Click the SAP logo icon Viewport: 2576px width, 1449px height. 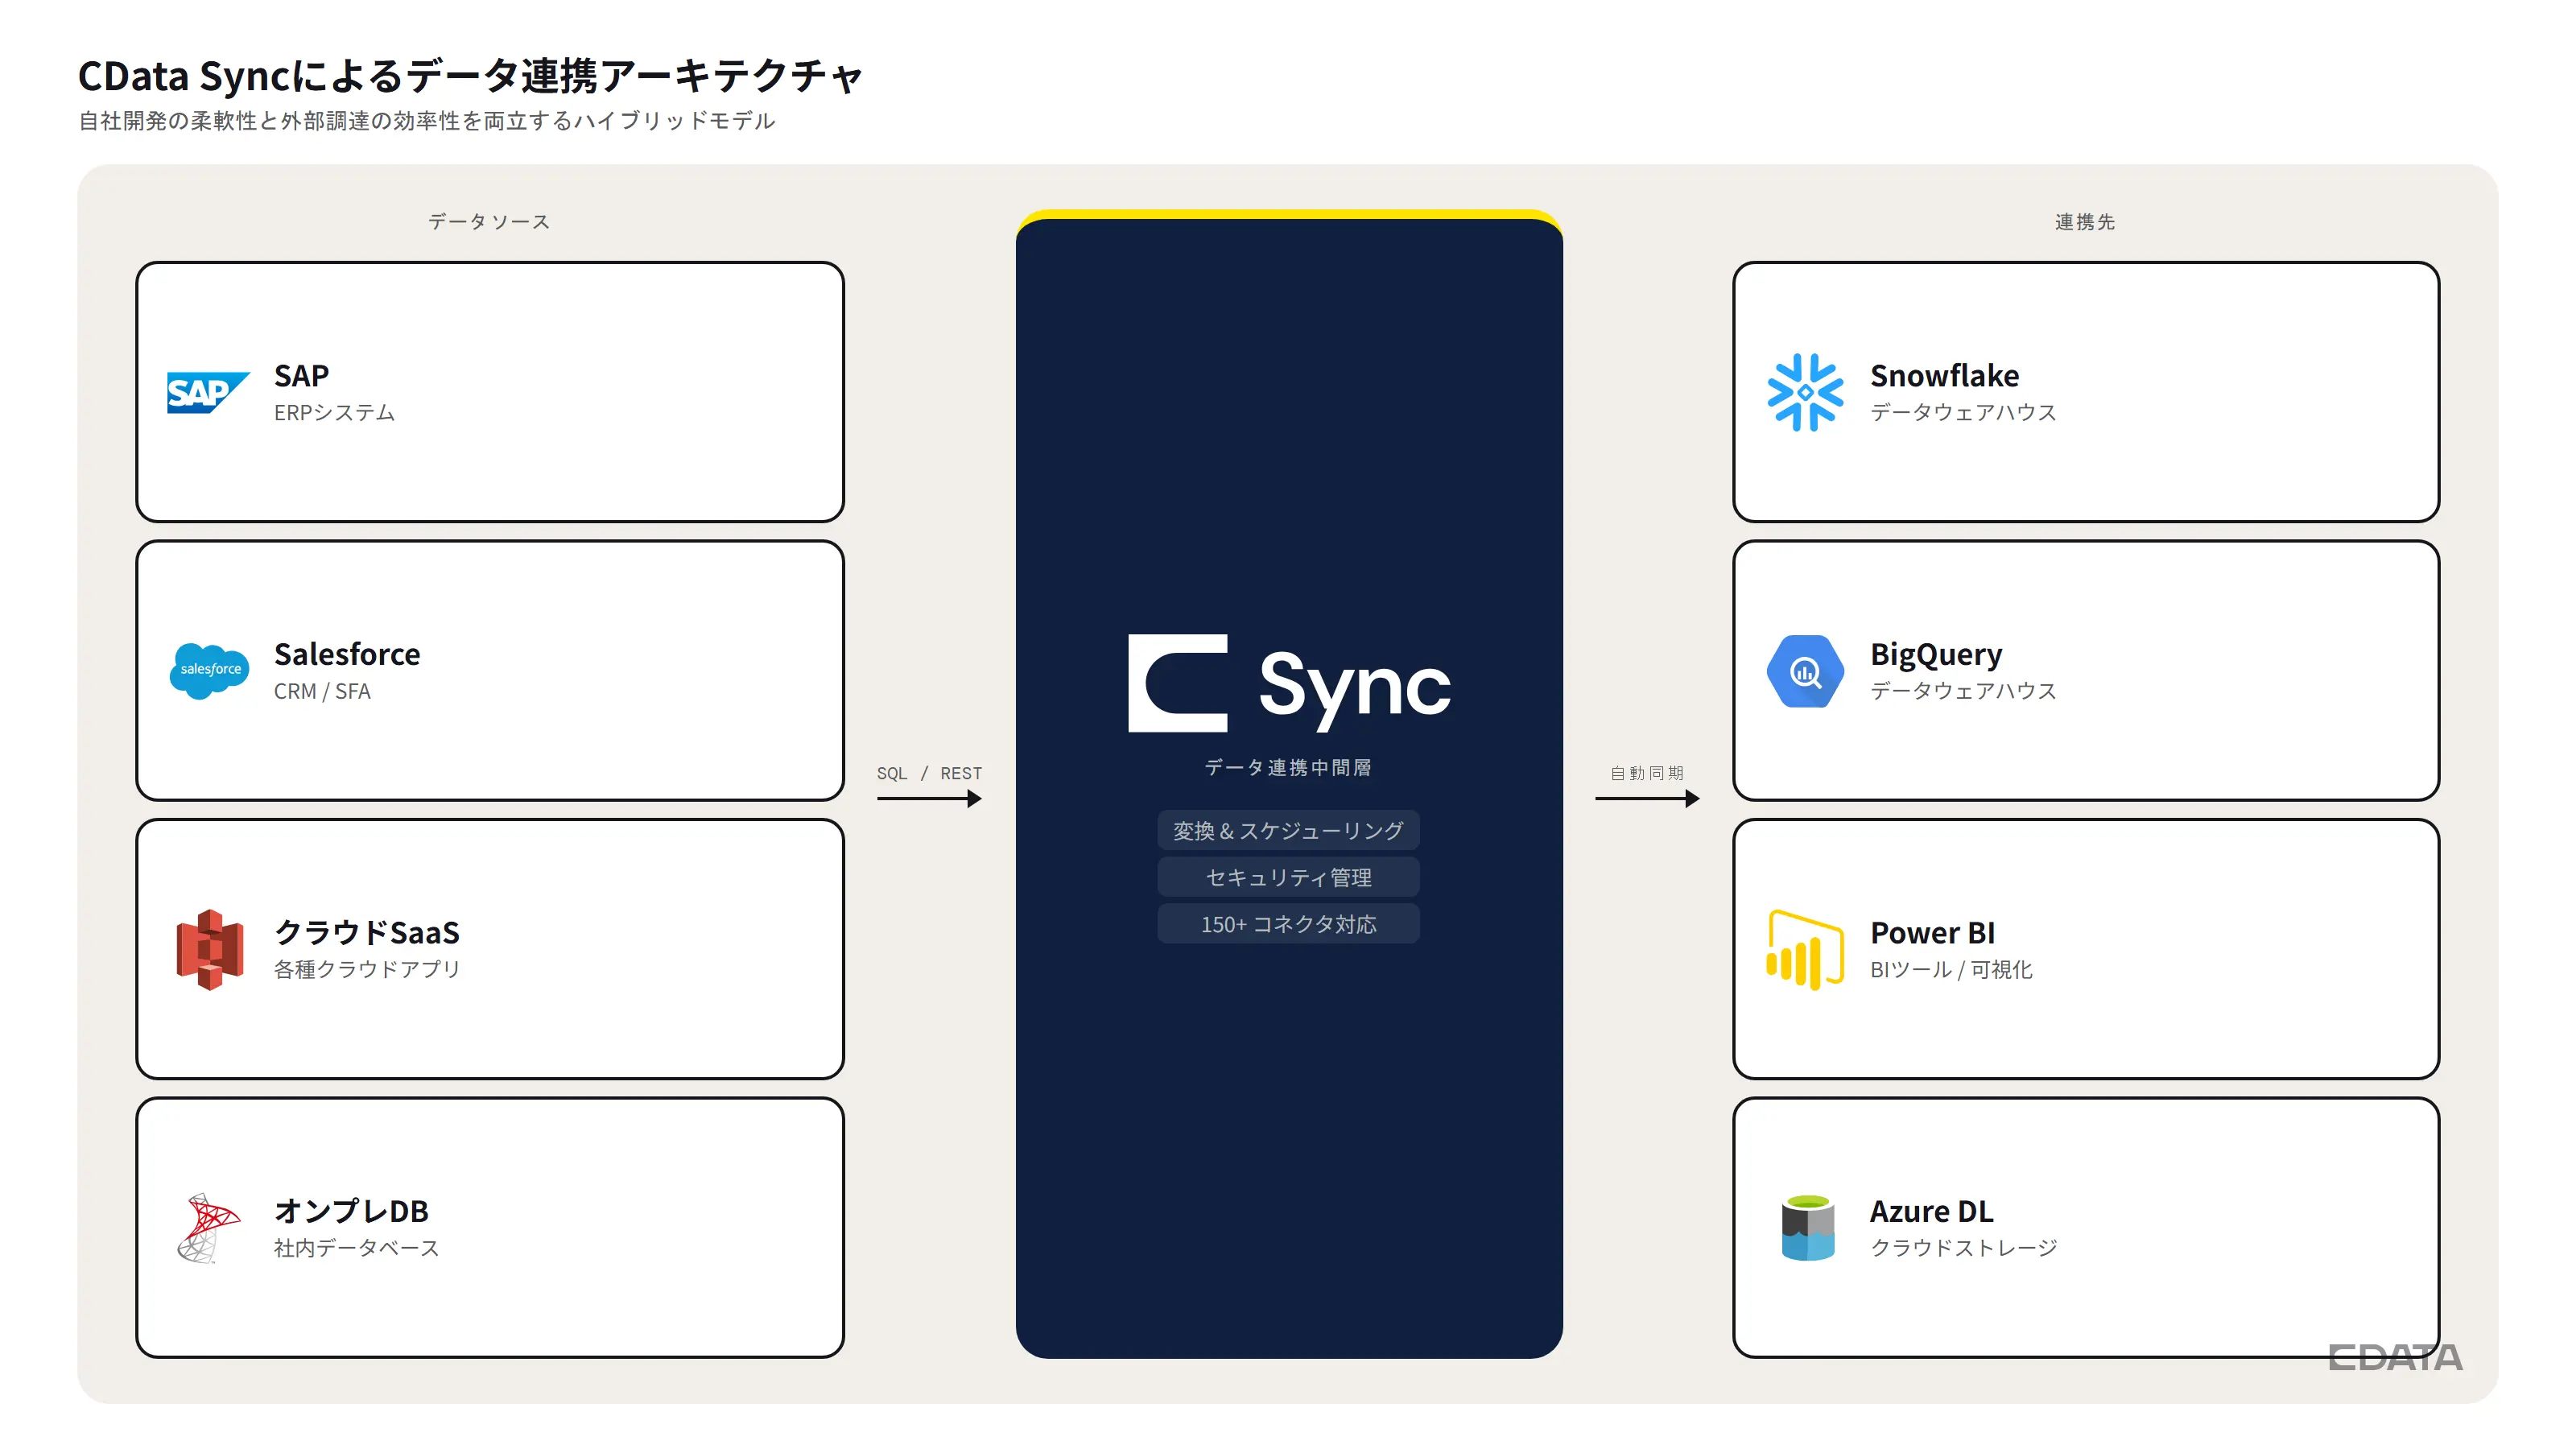click(208, 392)
